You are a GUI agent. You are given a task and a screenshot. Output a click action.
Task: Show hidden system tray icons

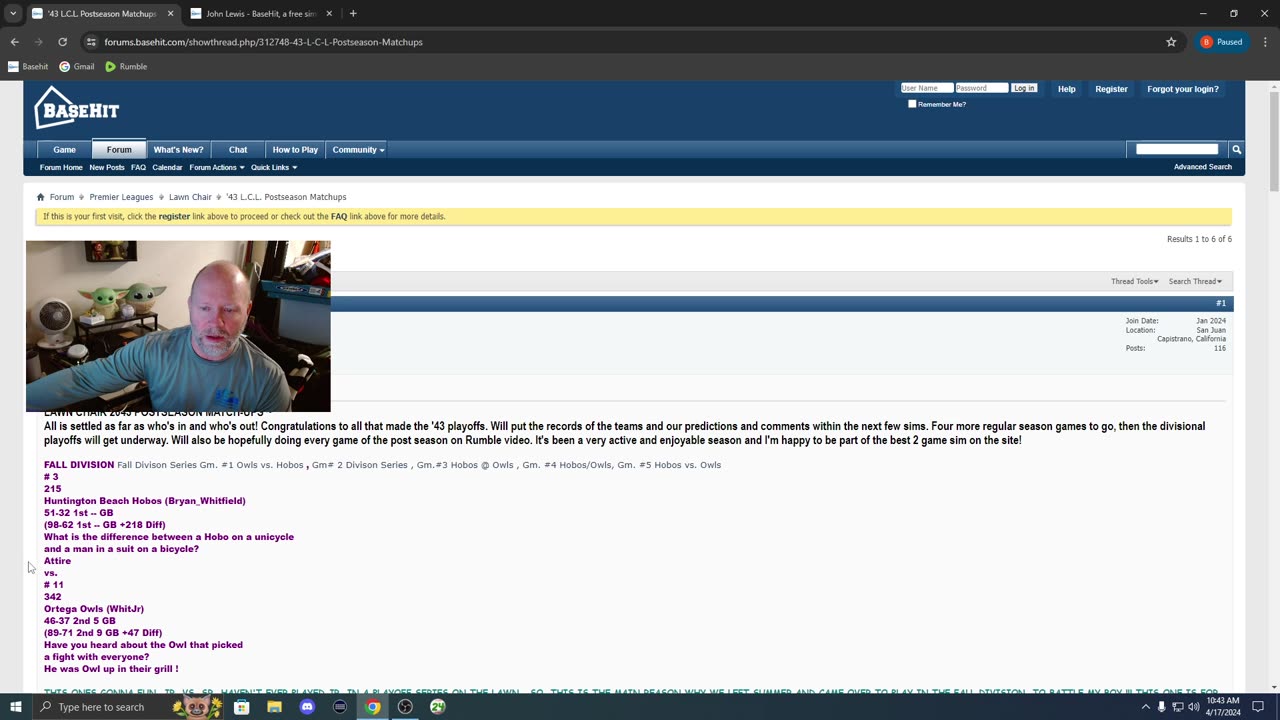pyautogui.click(x=1146, y=707)
